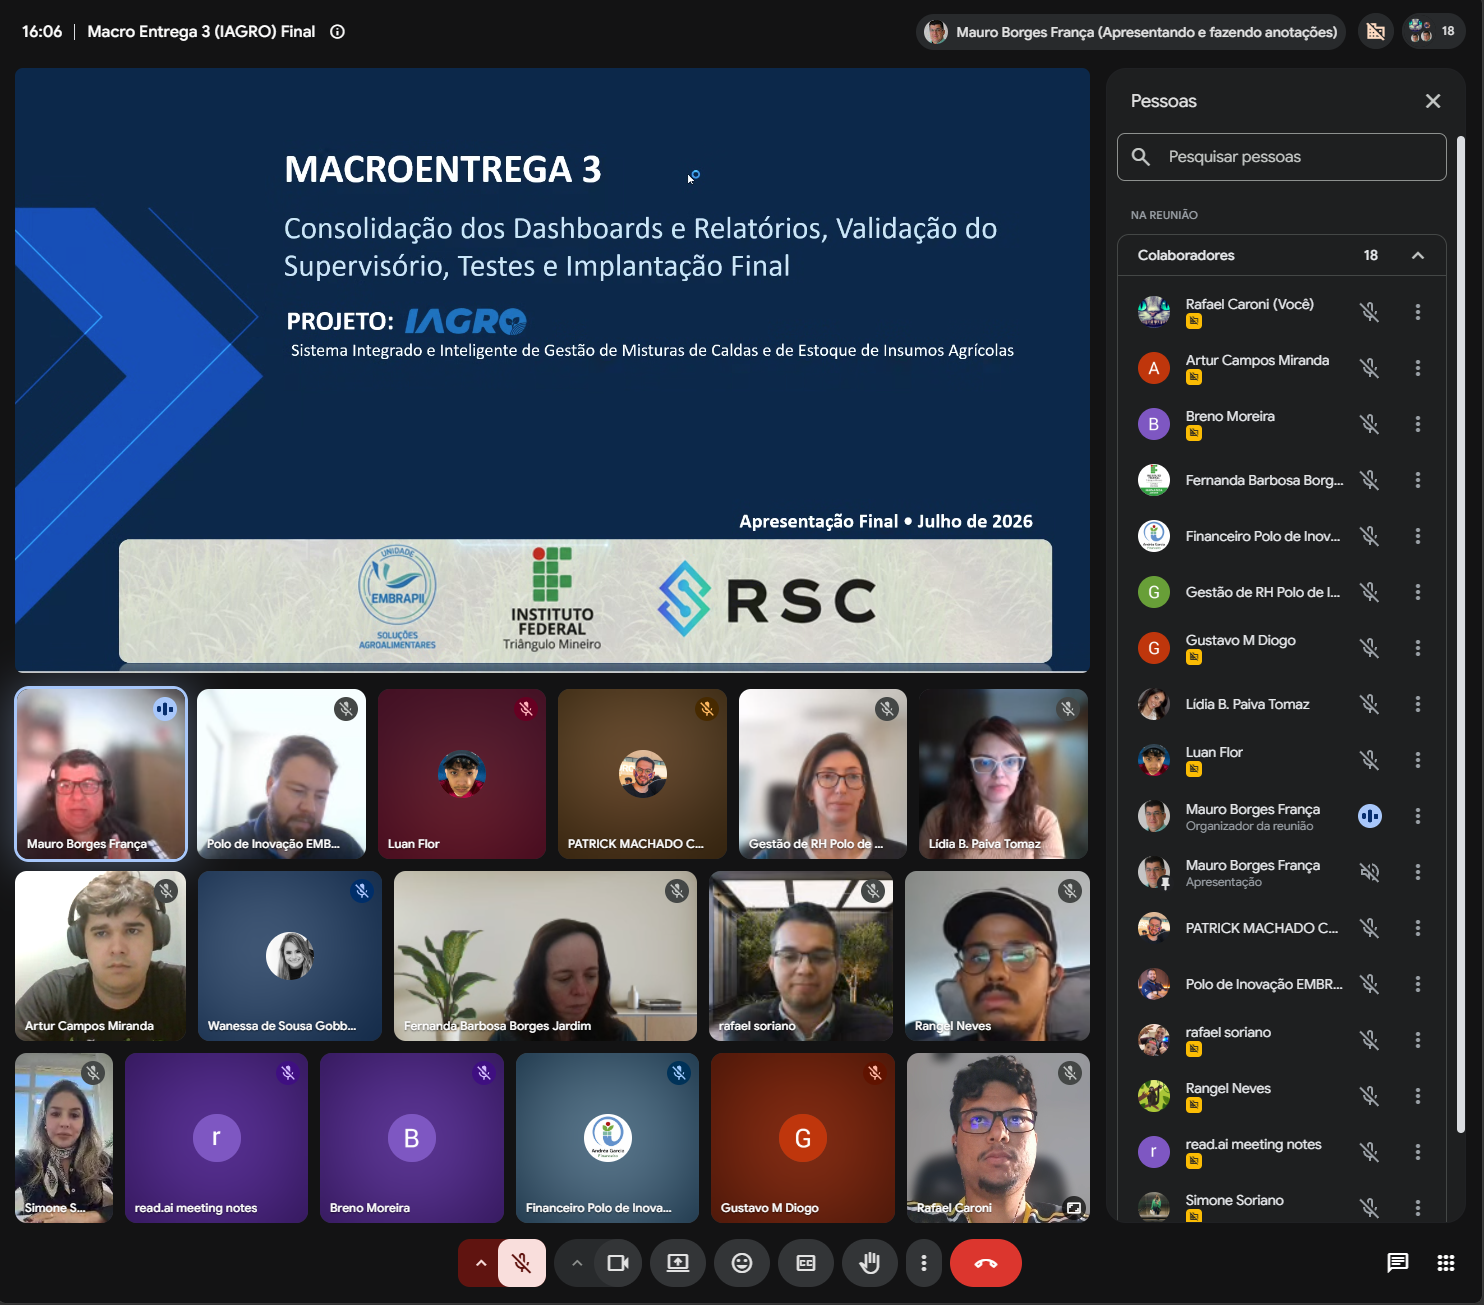Open the activities grid icon
The width and height of the screenshot is (1484, 1305).
point(1446,1263)
